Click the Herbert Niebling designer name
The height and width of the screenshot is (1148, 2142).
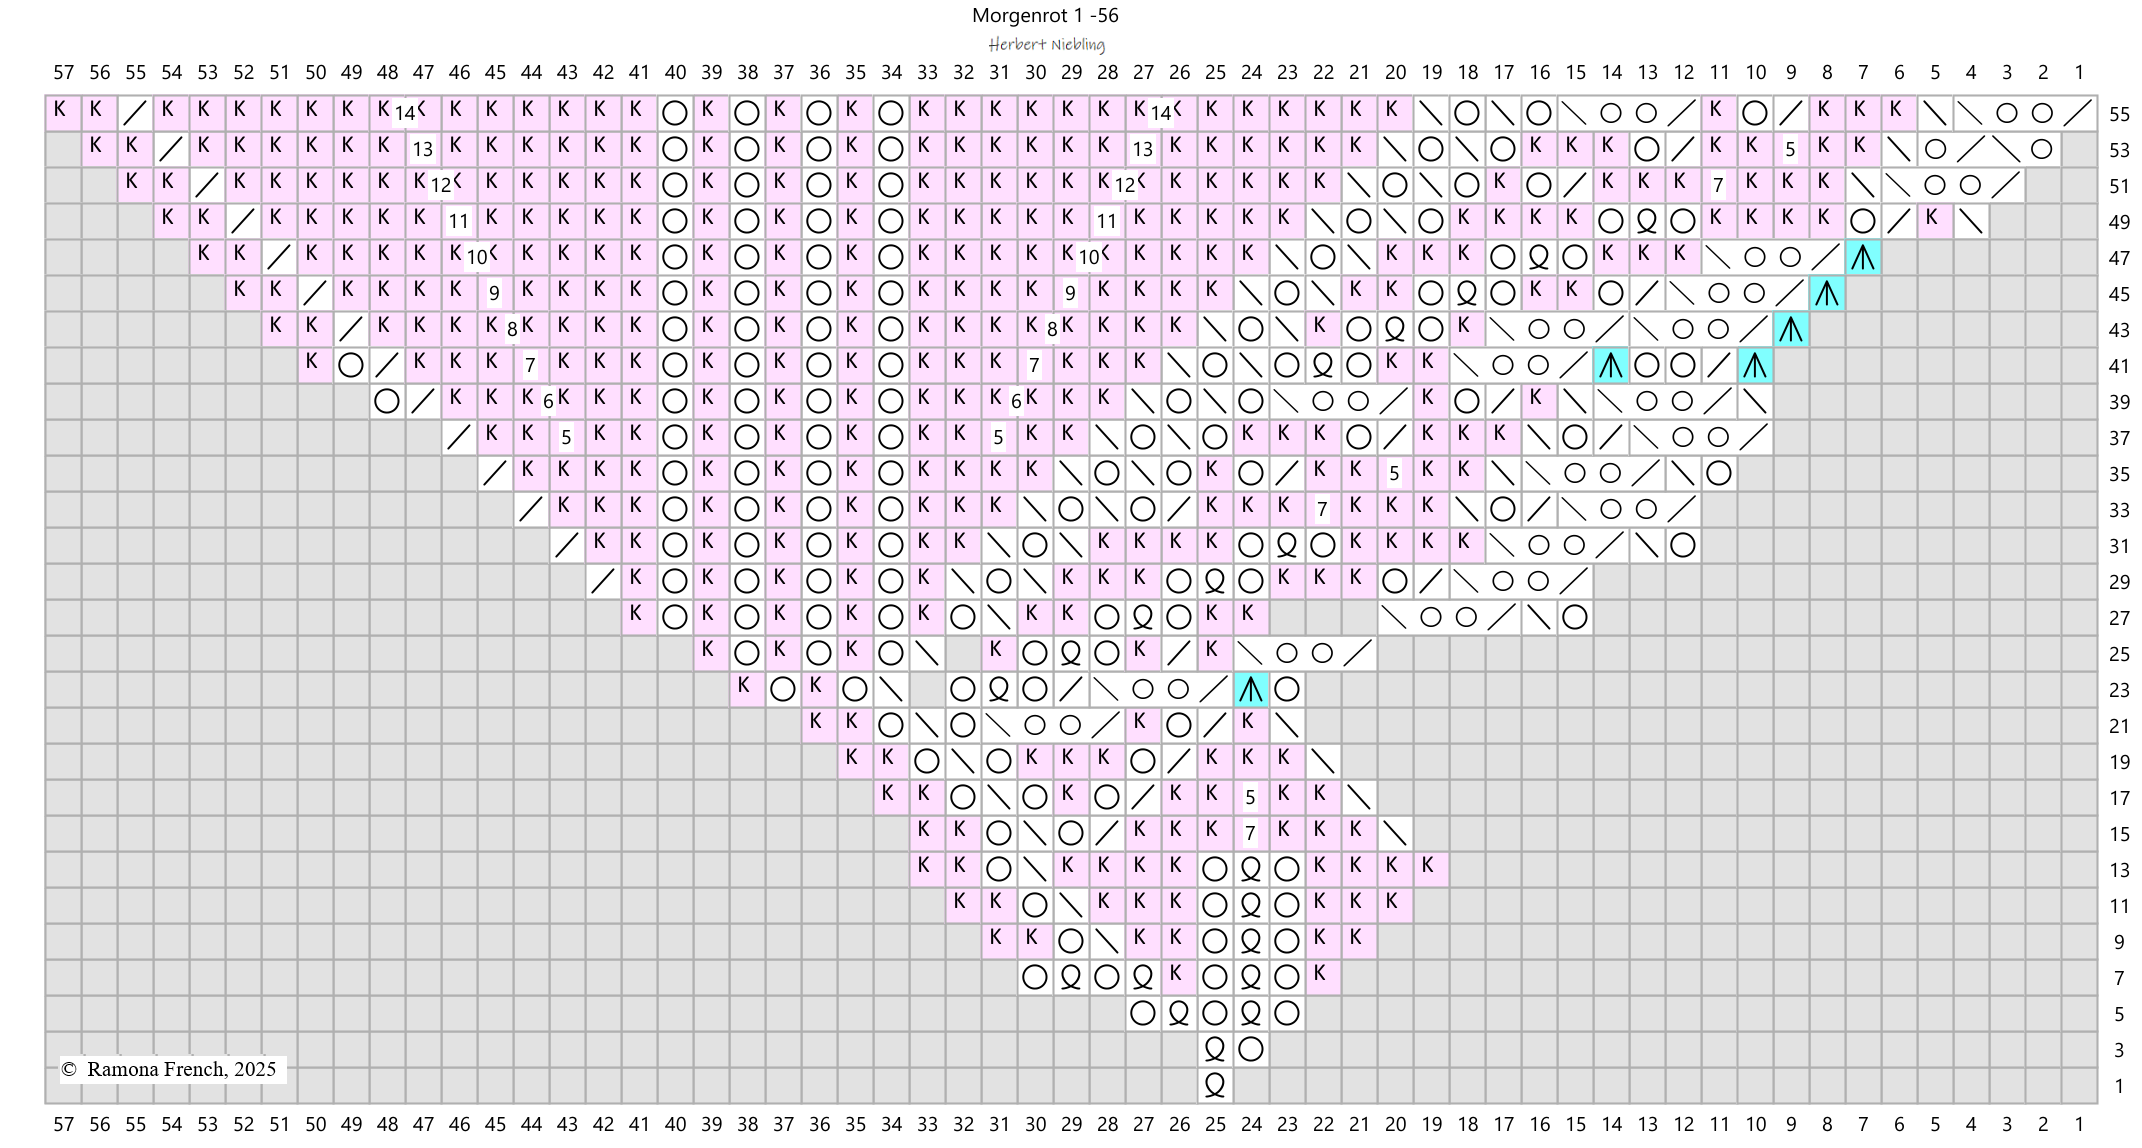pyautogui.click(x=1046, y=44)
